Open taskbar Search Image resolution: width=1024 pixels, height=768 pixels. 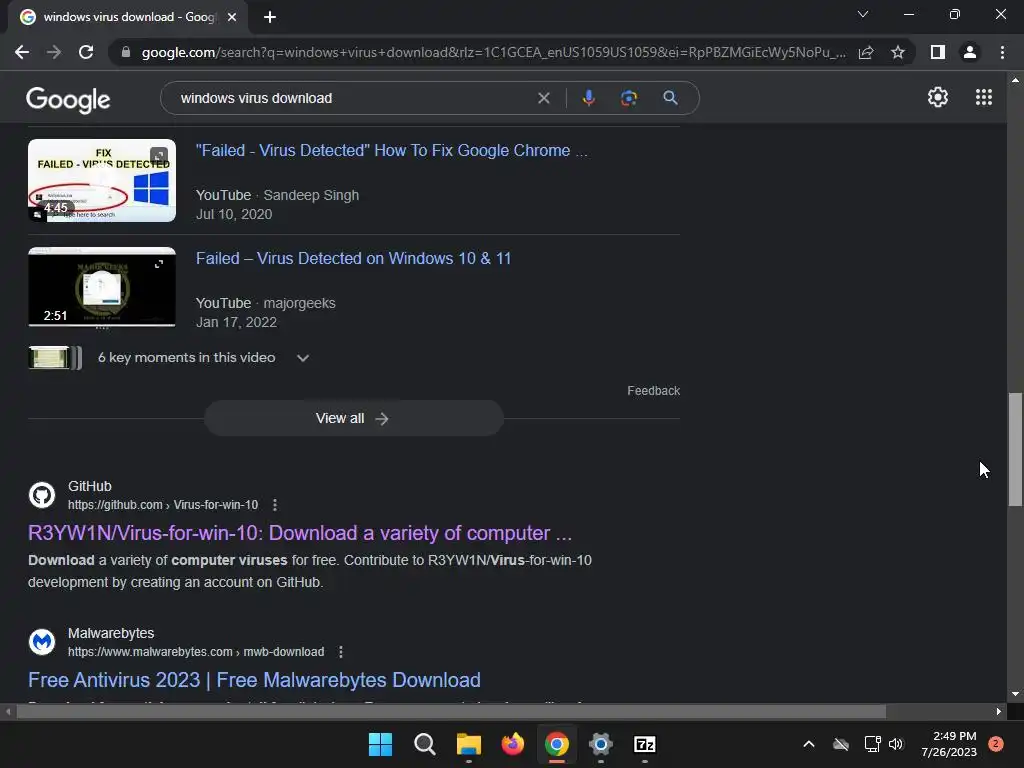coord(424,744)
